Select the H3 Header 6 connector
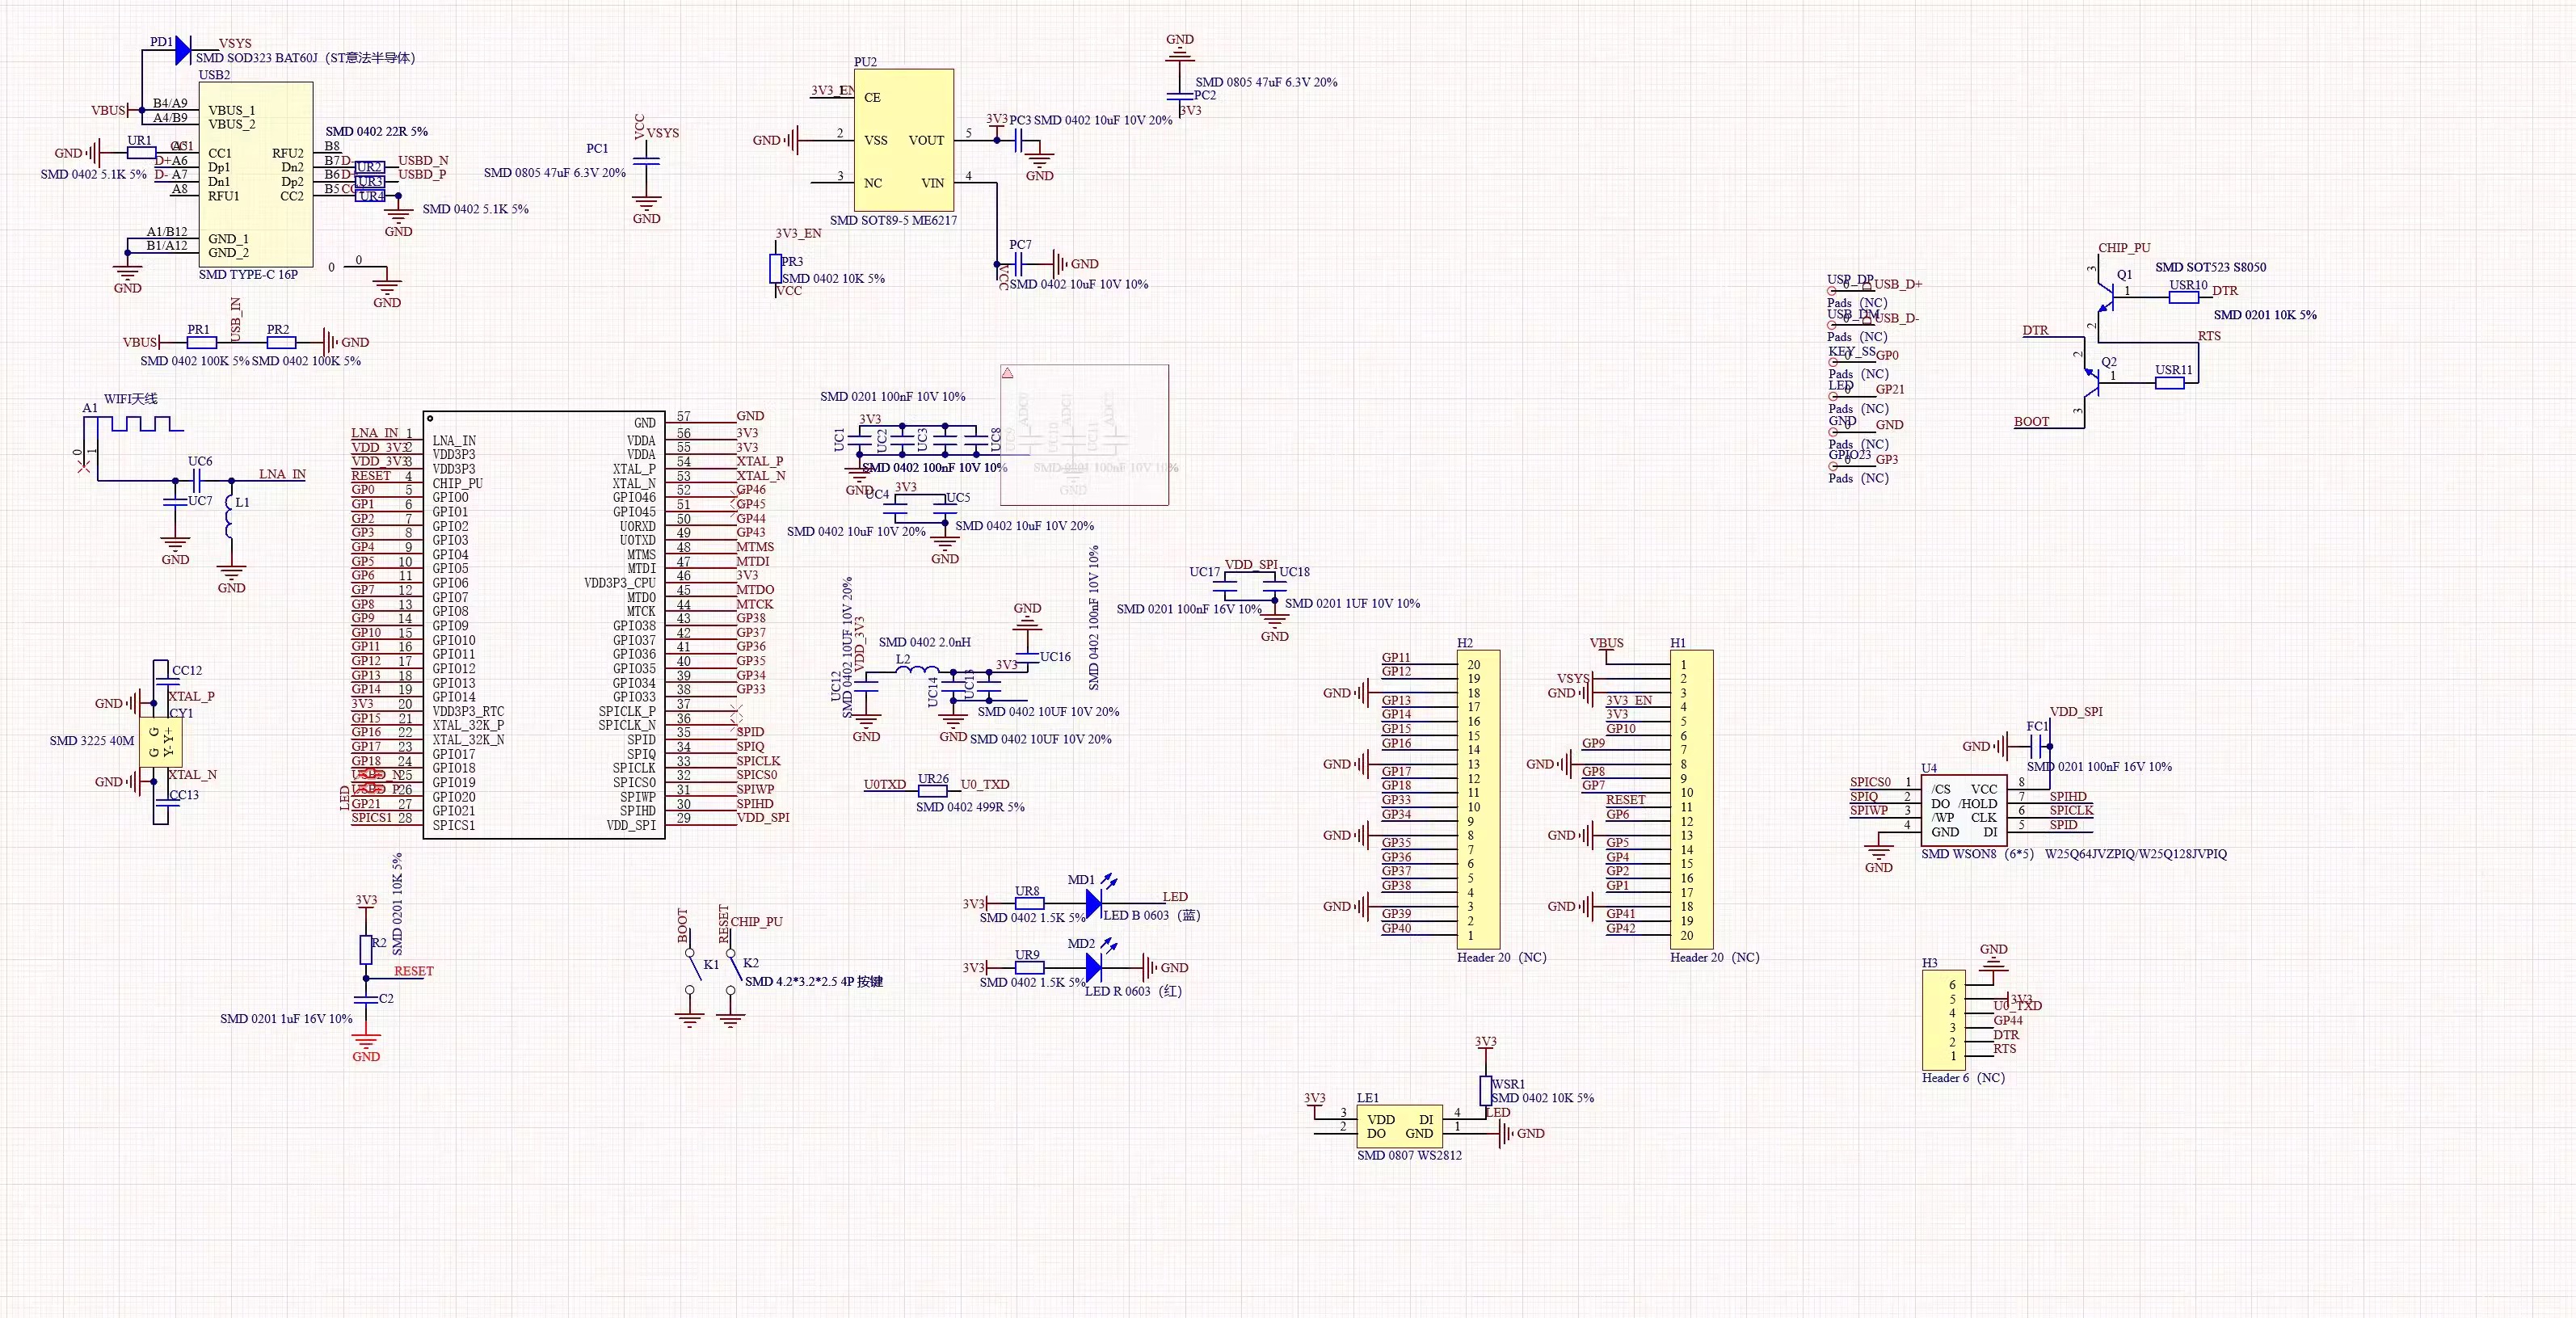 pyautogui.click(x=1943, y=1020)
